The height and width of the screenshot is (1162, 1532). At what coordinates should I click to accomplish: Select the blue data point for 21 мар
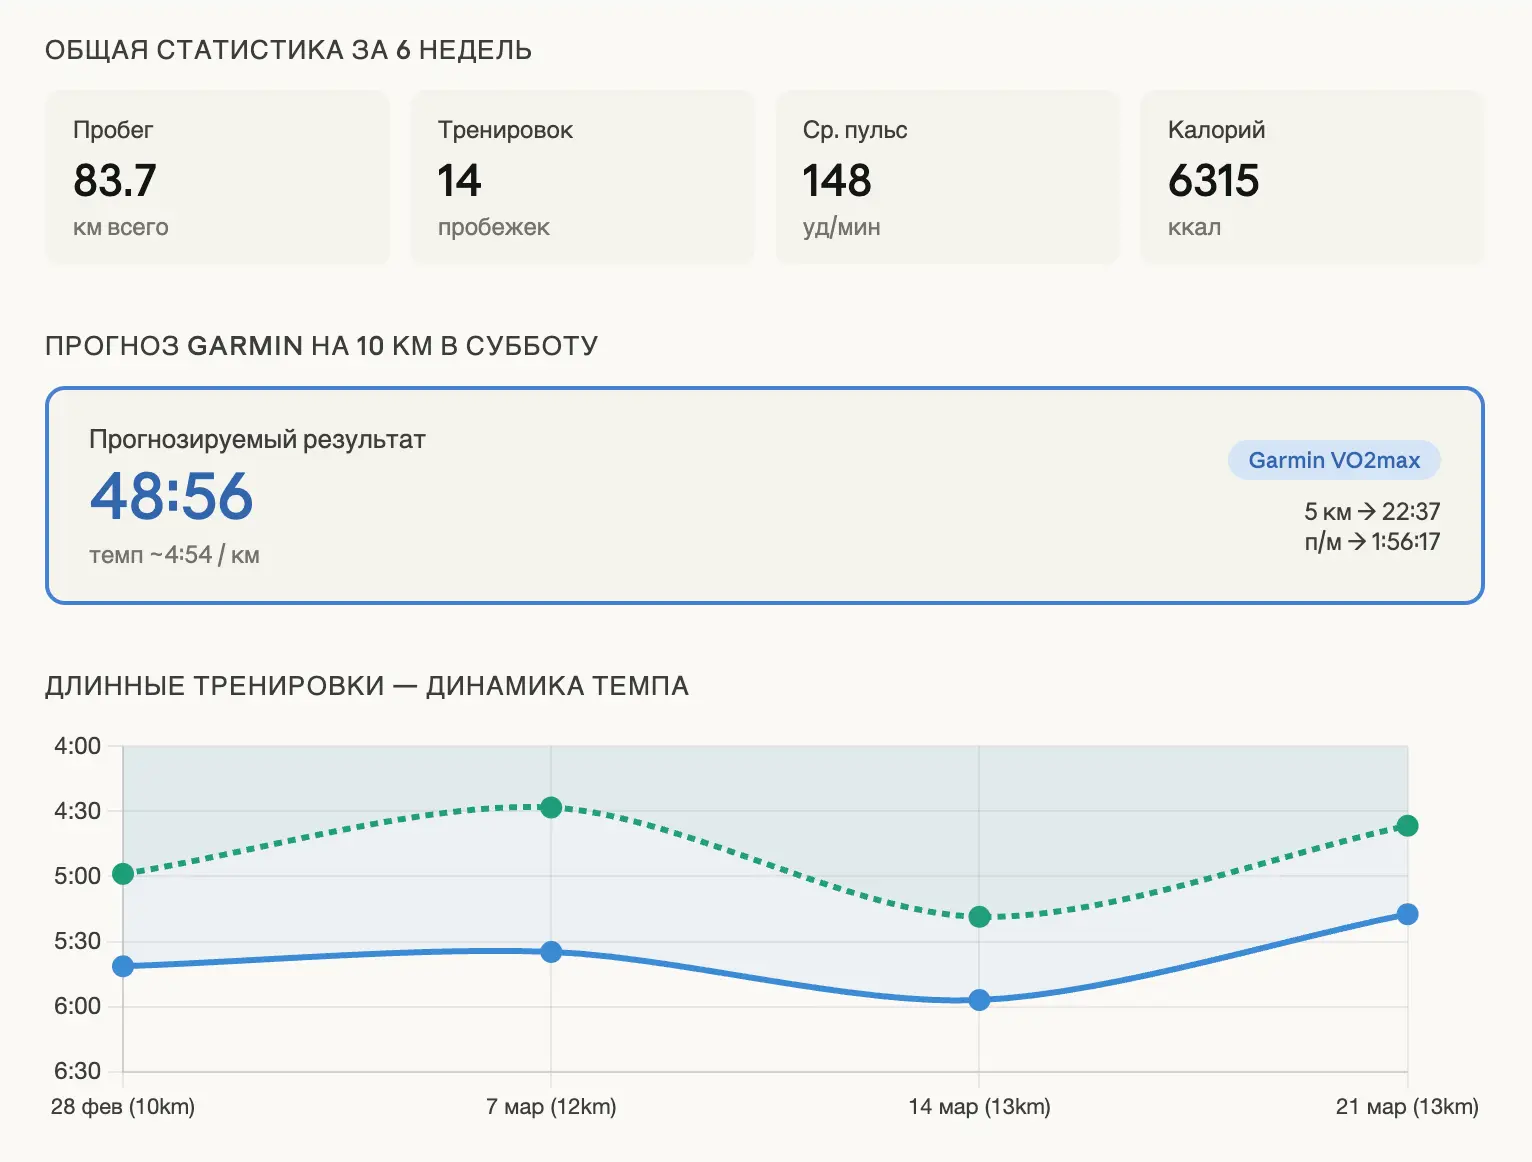[1407, 914]
